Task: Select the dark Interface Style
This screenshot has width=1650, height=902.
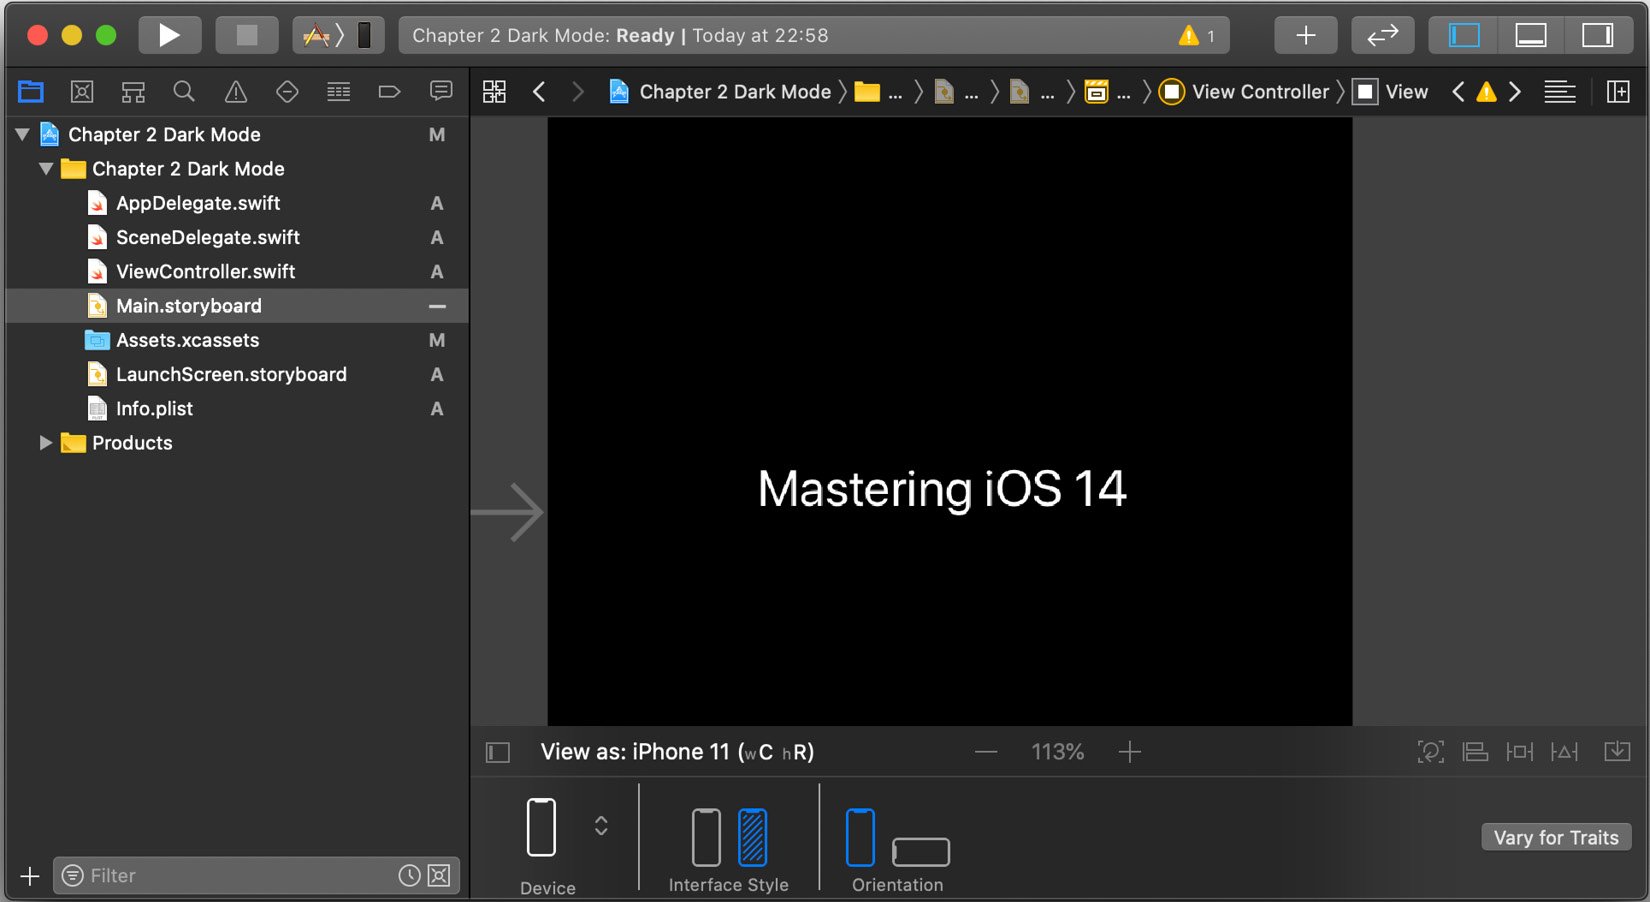Action: [x=753, y=837]
